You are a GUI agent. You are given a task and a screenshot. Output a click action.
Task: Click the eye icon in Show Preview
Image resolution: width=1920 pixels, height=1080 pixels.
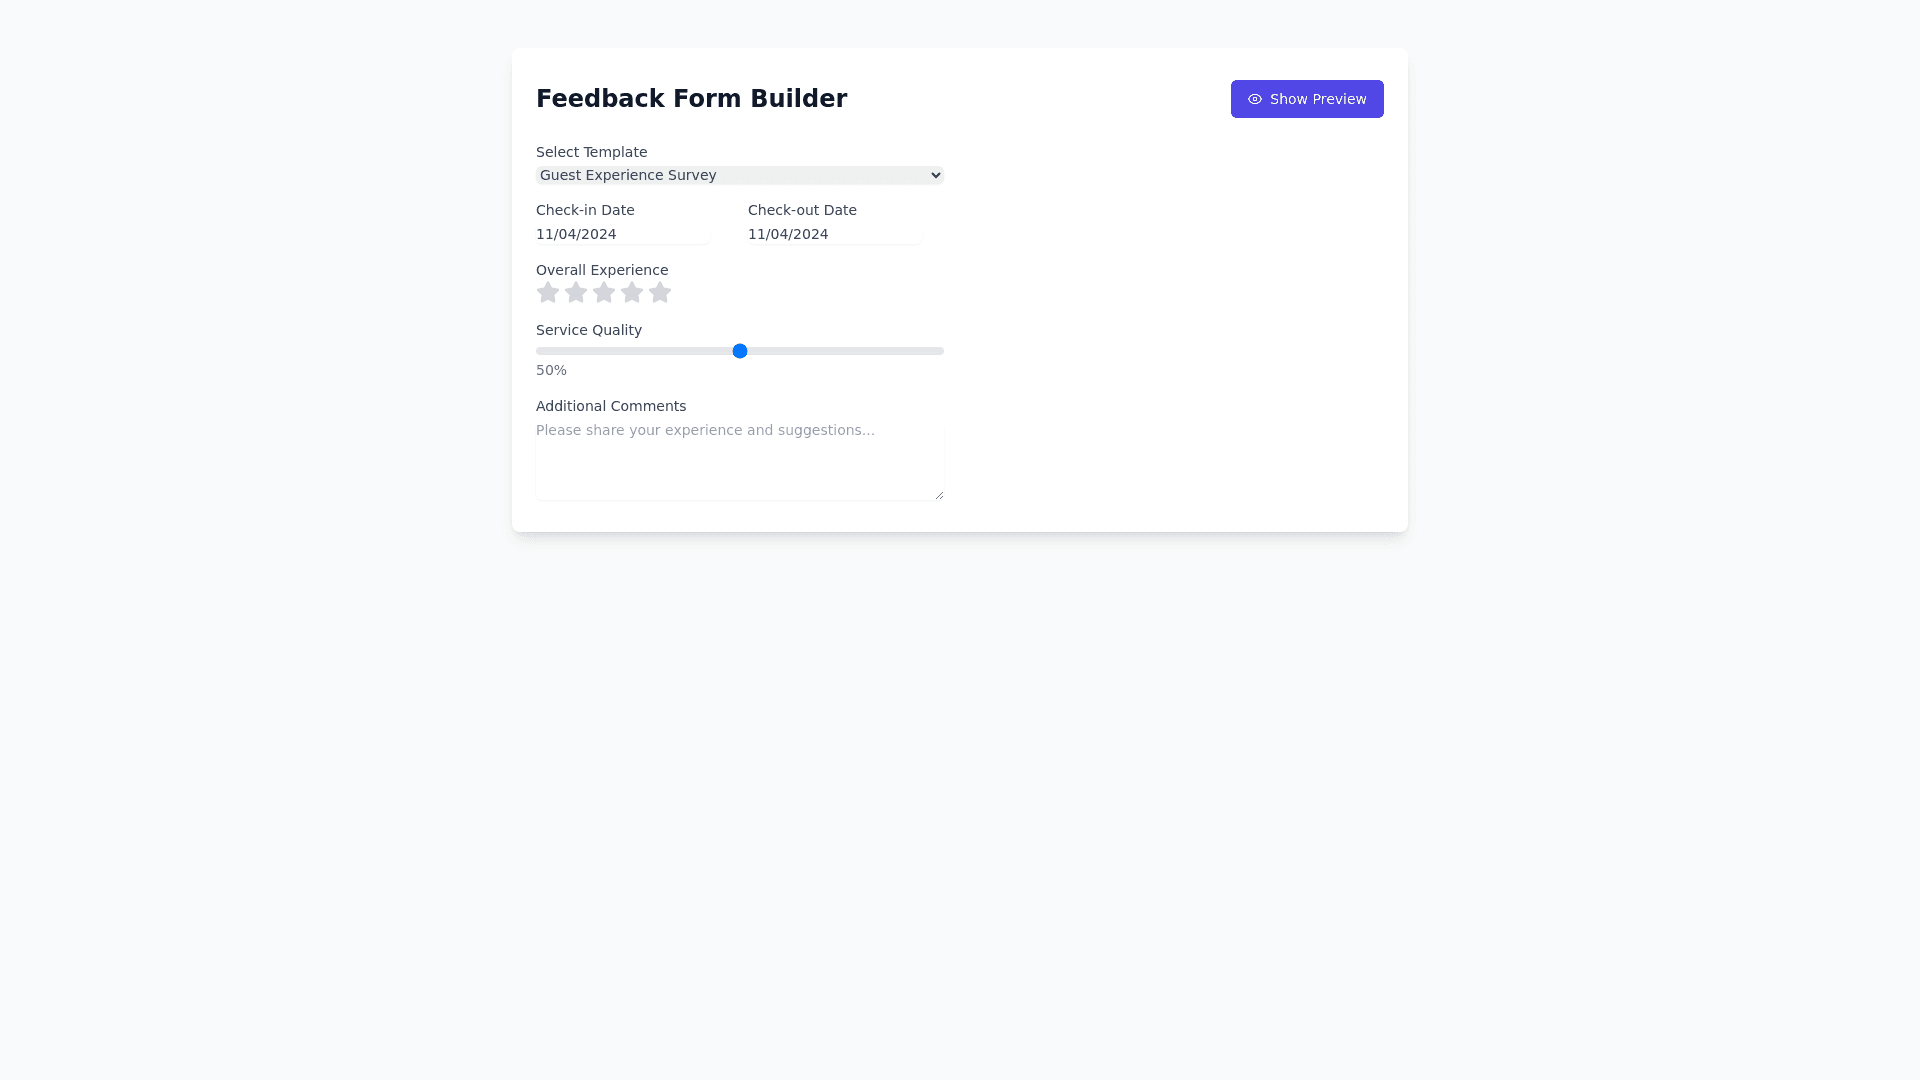(1255, 99)
